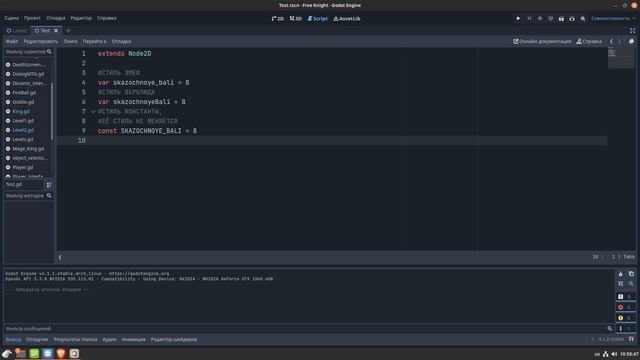
Task: Switch to the 3D workspace
Action: tap(296, 18)
